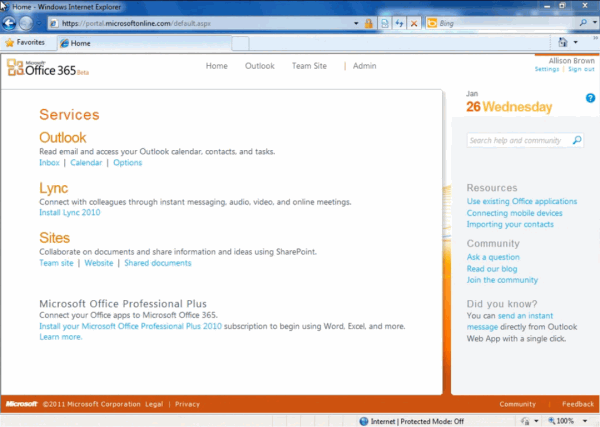This screenshot has width=600, height=427.
Task: Click Join the community link
Action: coord(502,280)
